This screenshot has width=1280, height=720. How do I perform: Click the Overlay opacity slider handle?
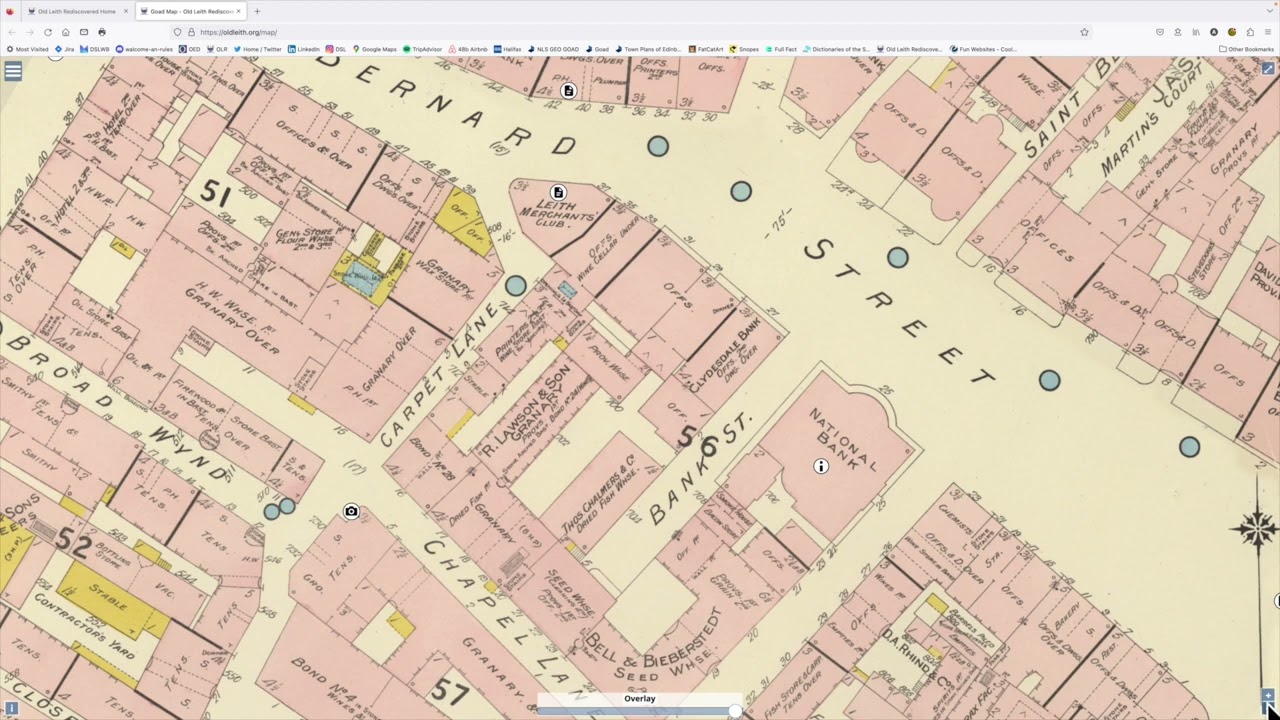735,710
